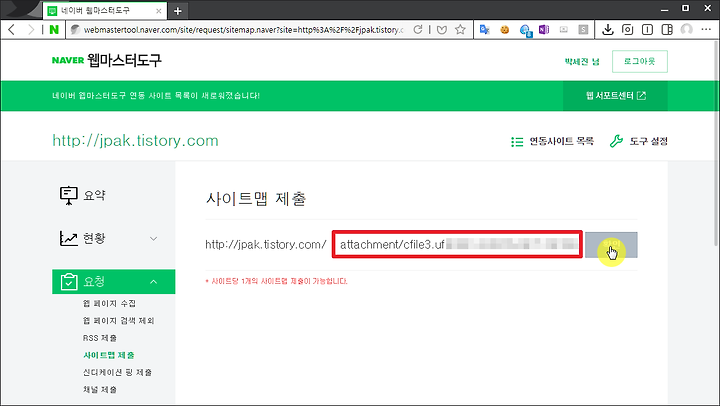The height and width of the screenshot is (406, 720).
Task: Click the faded card extension icon
Action: pos(564,30)
